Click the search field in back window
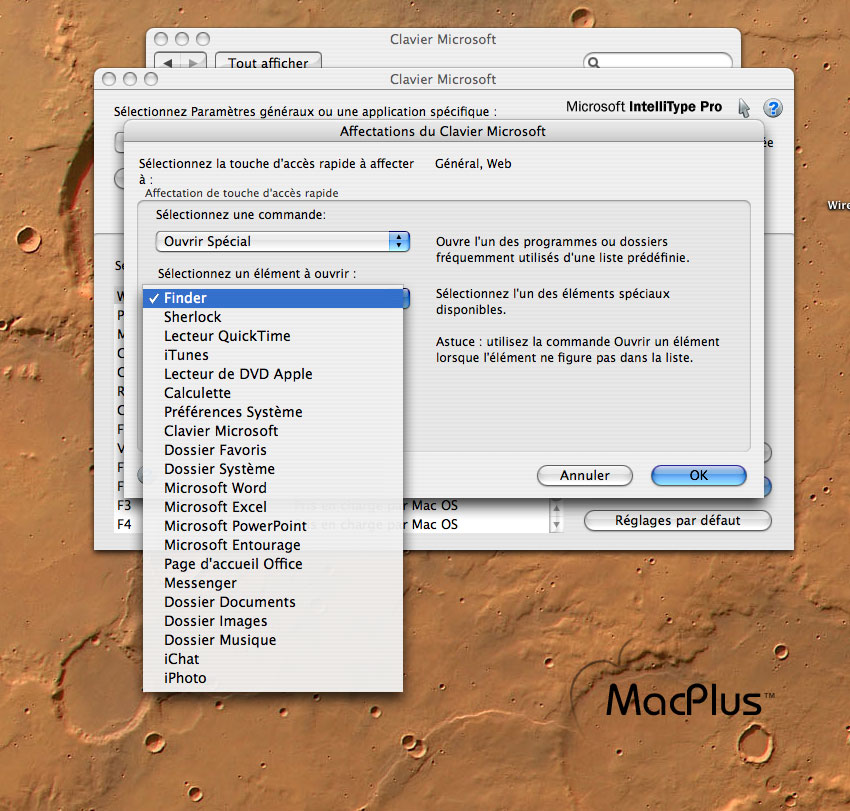The height and width of the screenshot is (811, 850). click(x=658, y=62)
